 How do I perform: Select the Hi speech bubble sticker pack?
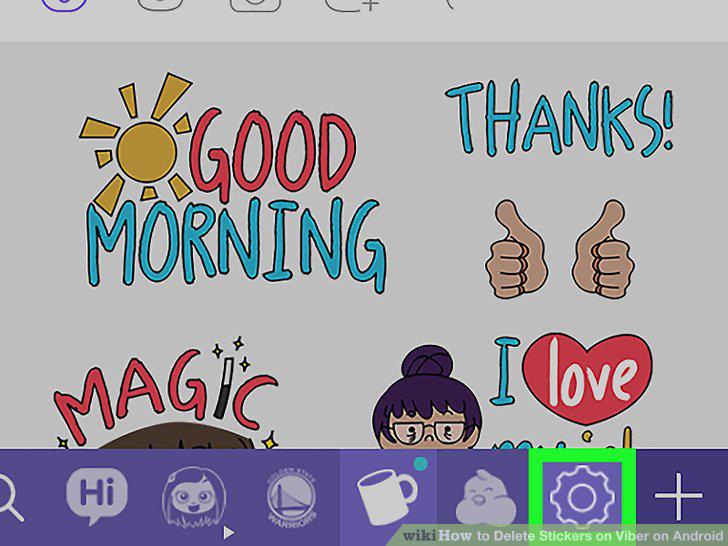(97, 495)
